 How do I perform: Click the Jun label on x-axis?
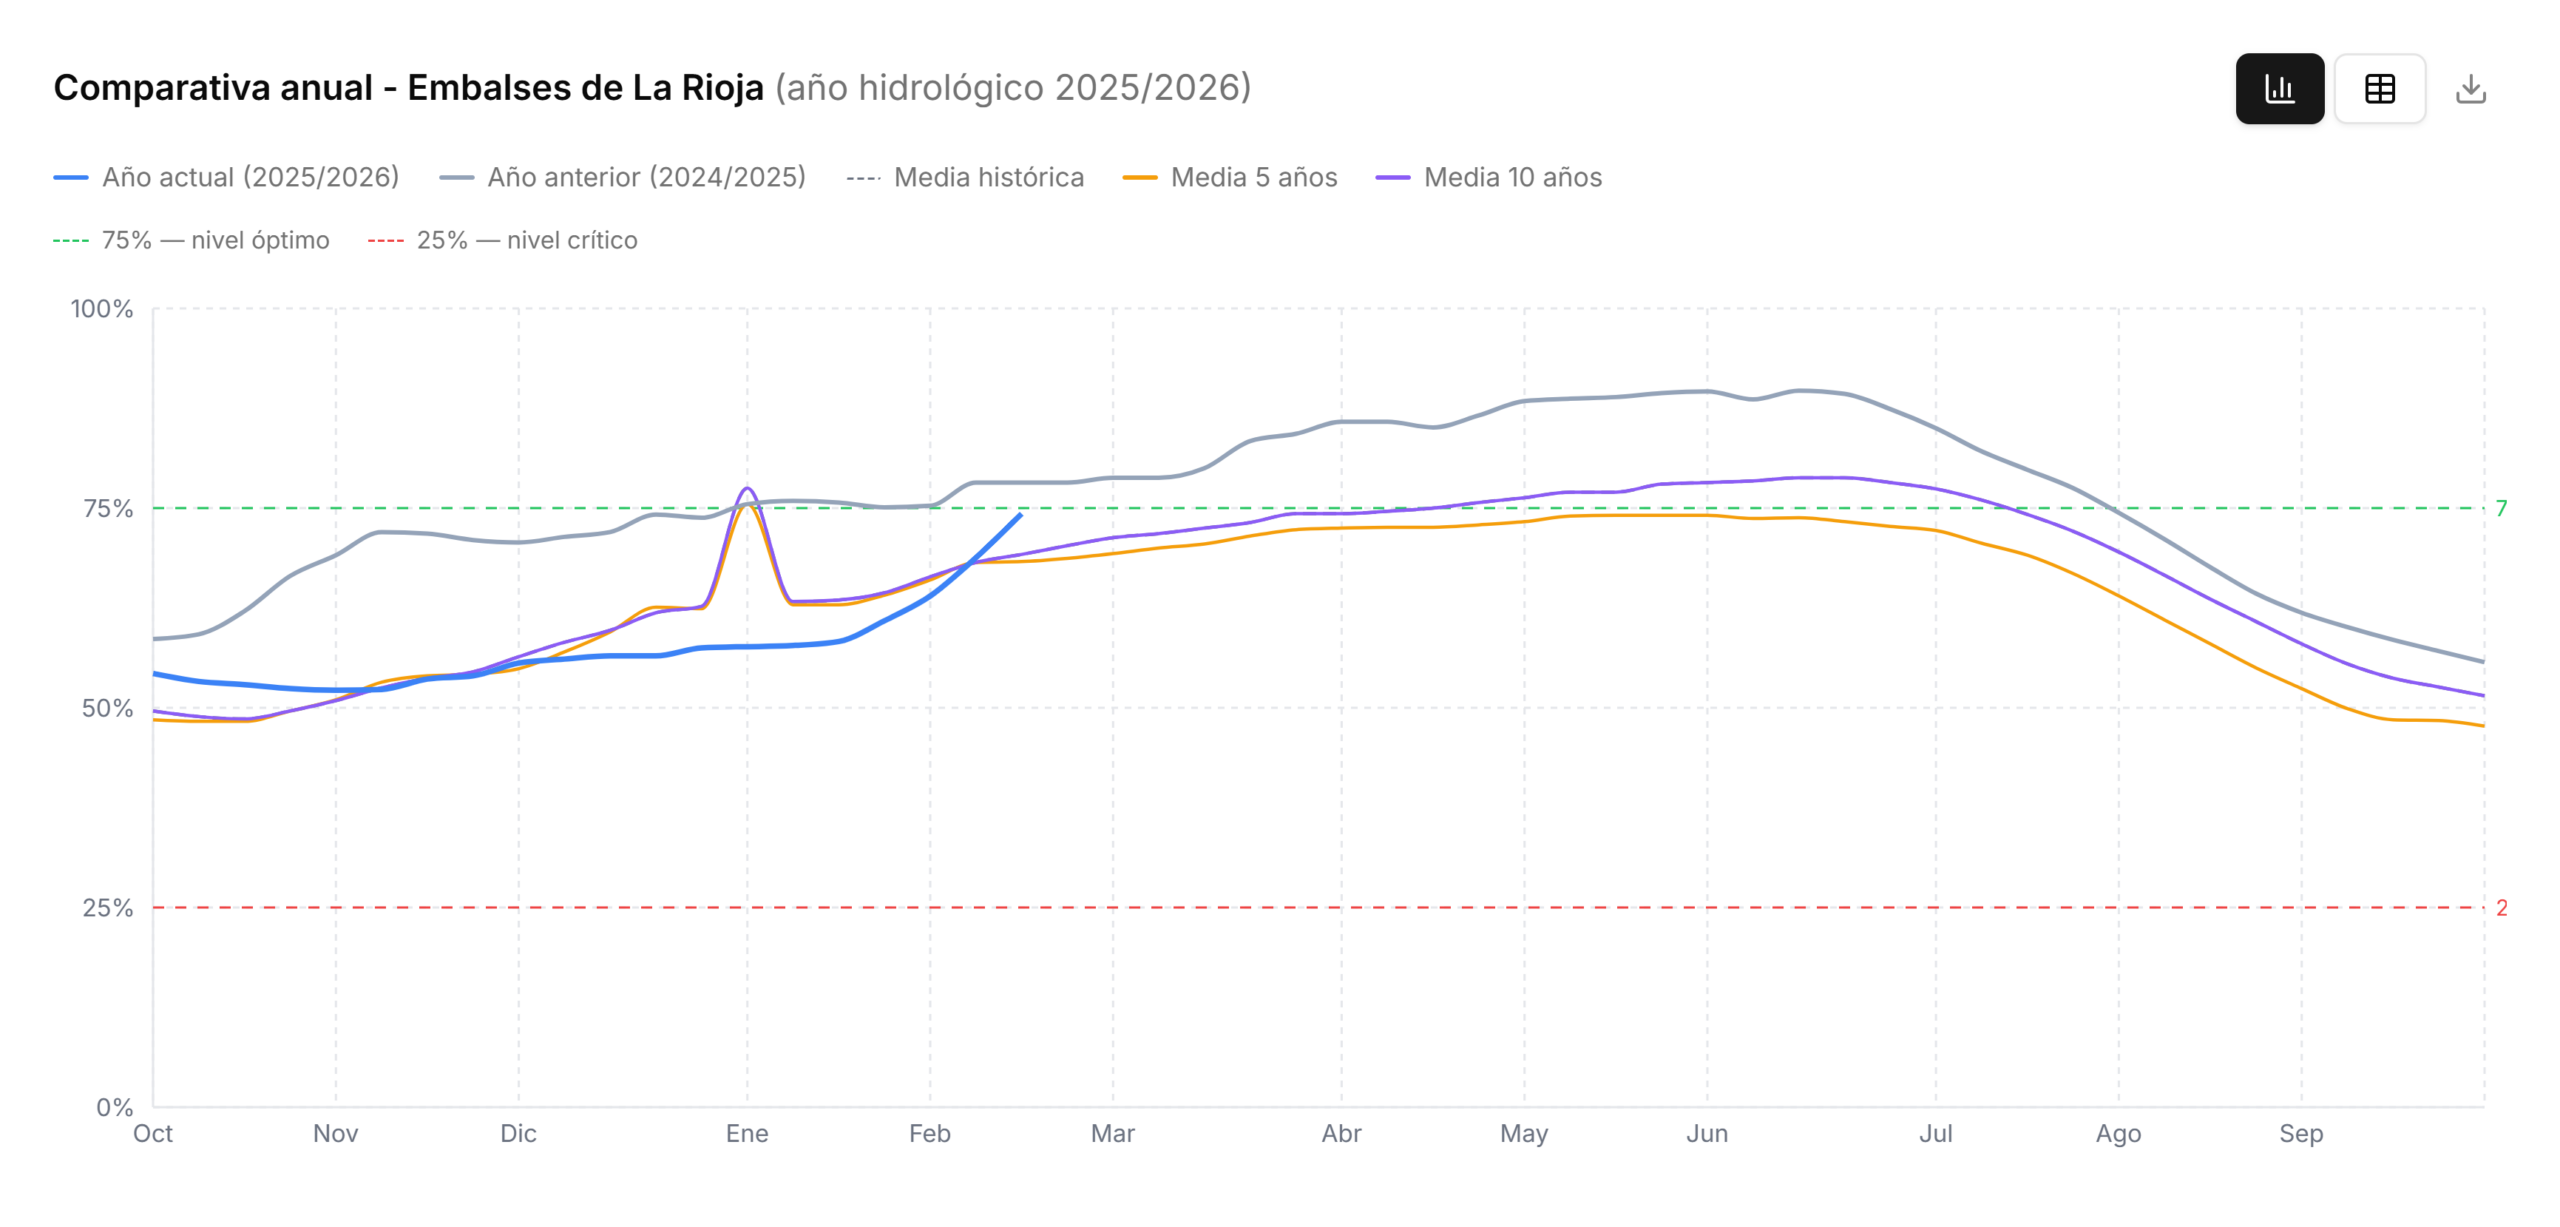coord(1706,1133)
